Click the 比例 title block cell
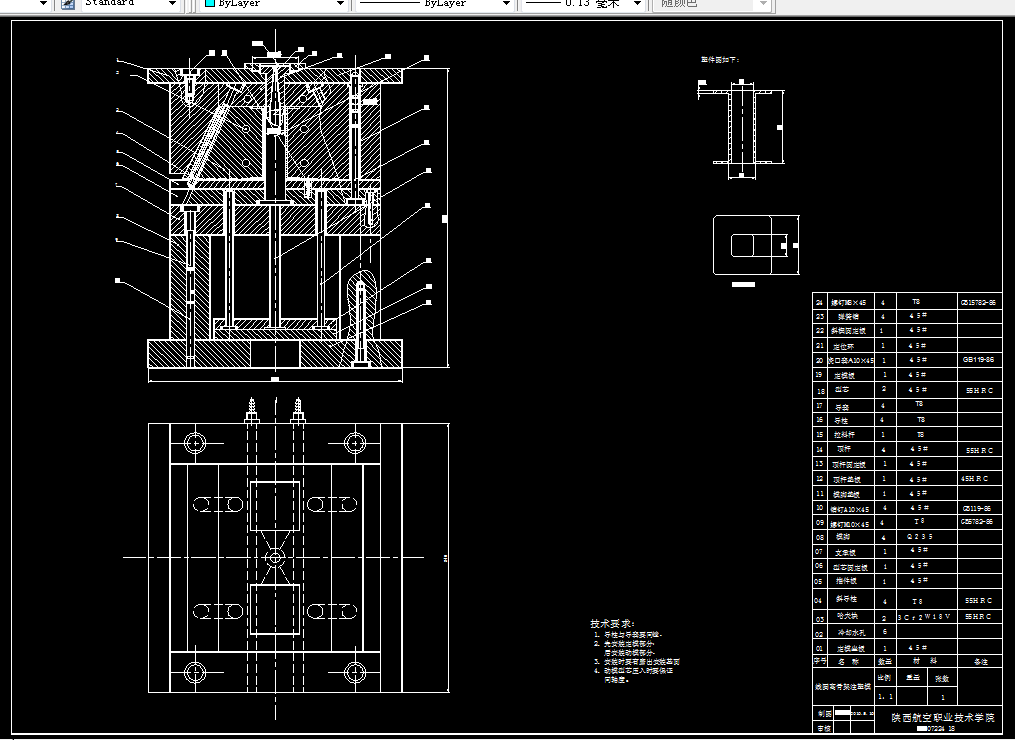Viewport: 1015px width, 740px height. pos(884,678)
